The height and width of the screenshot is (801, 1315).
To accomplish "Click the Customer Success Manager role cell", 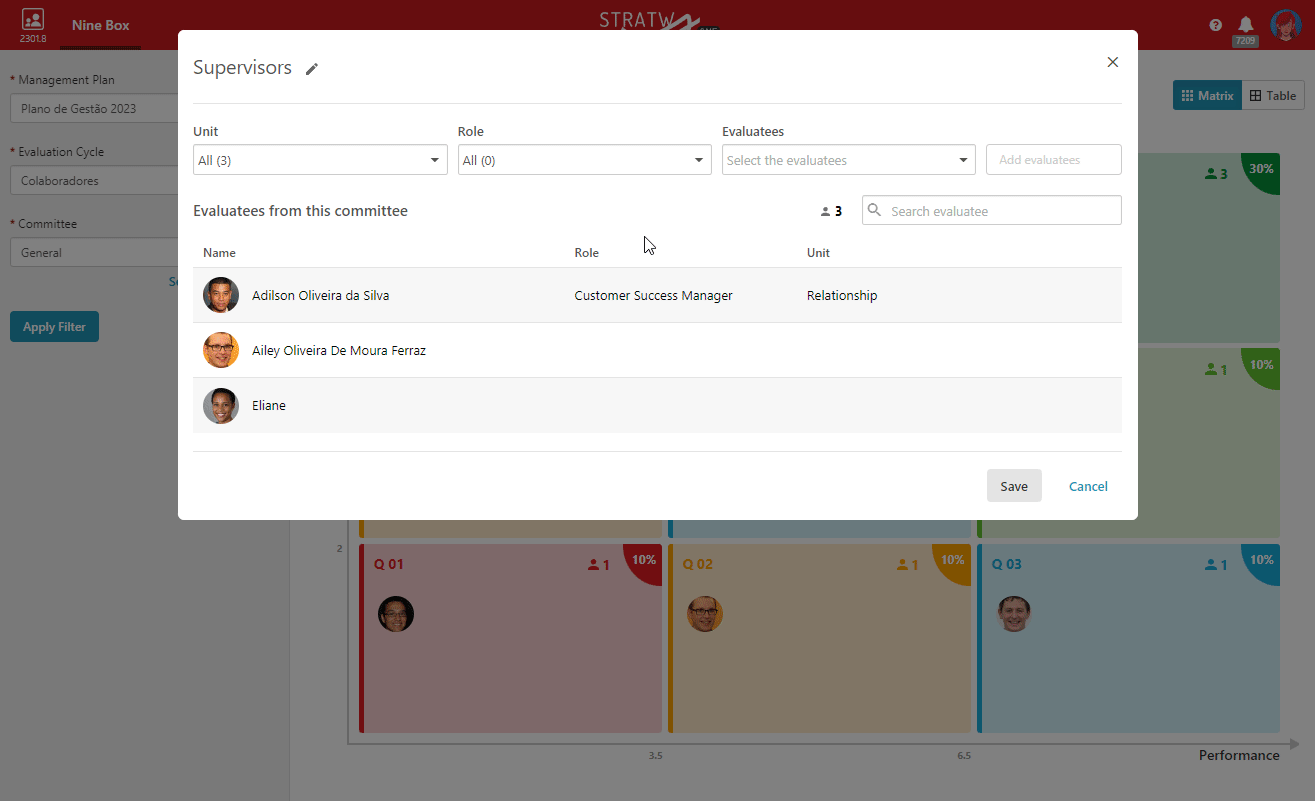I will [653, 296].
